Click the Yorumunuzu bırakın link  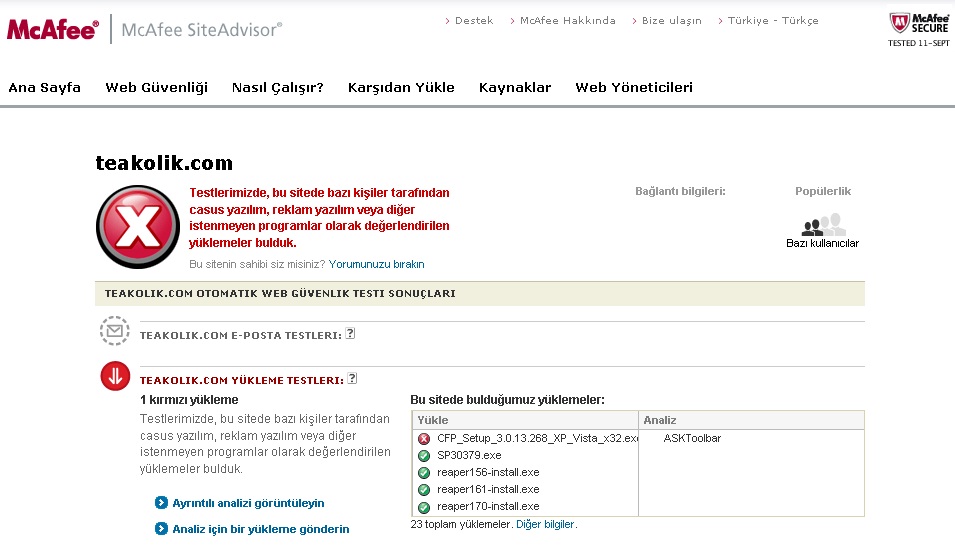(376, 264)
